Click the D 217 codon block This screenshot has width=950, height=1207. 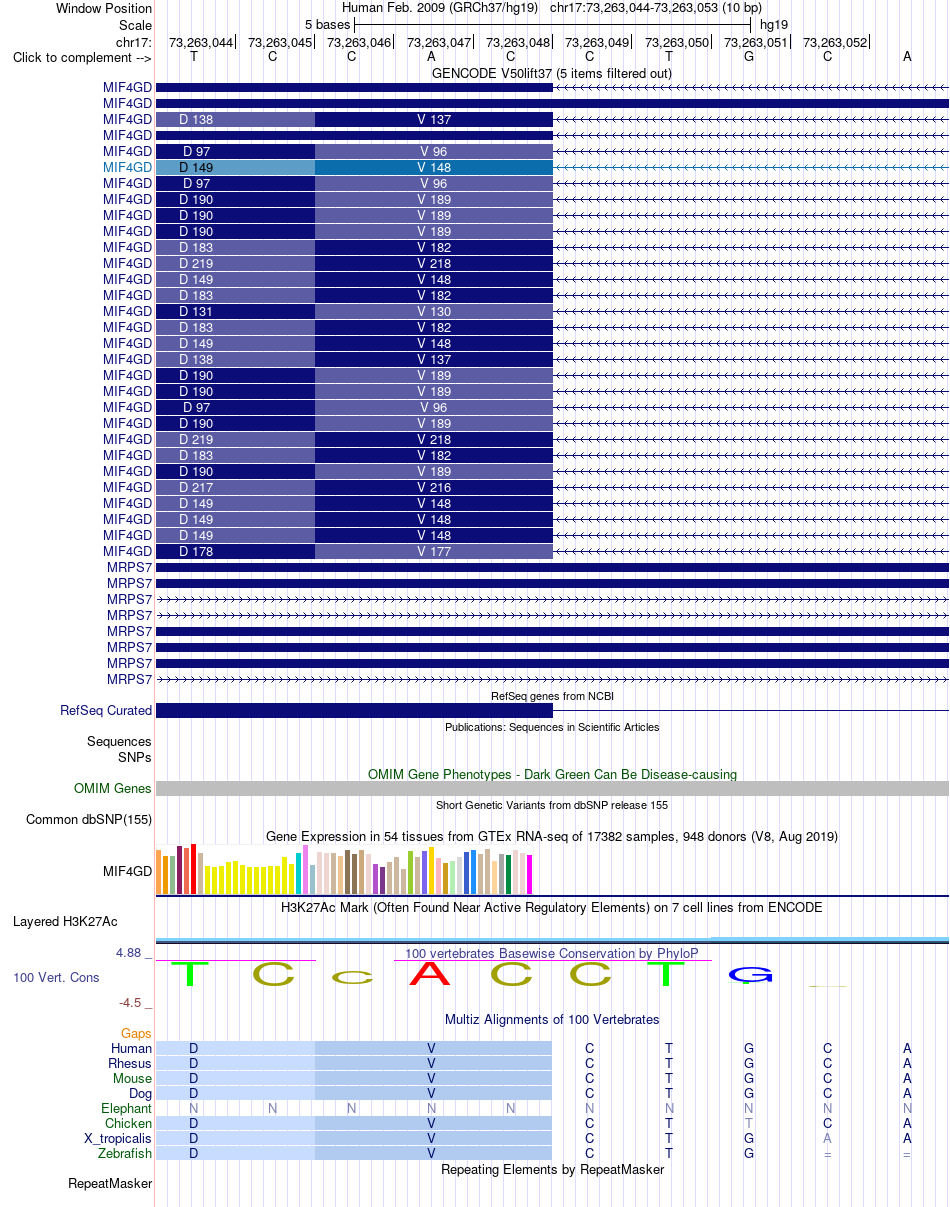[x=235, y=487]
